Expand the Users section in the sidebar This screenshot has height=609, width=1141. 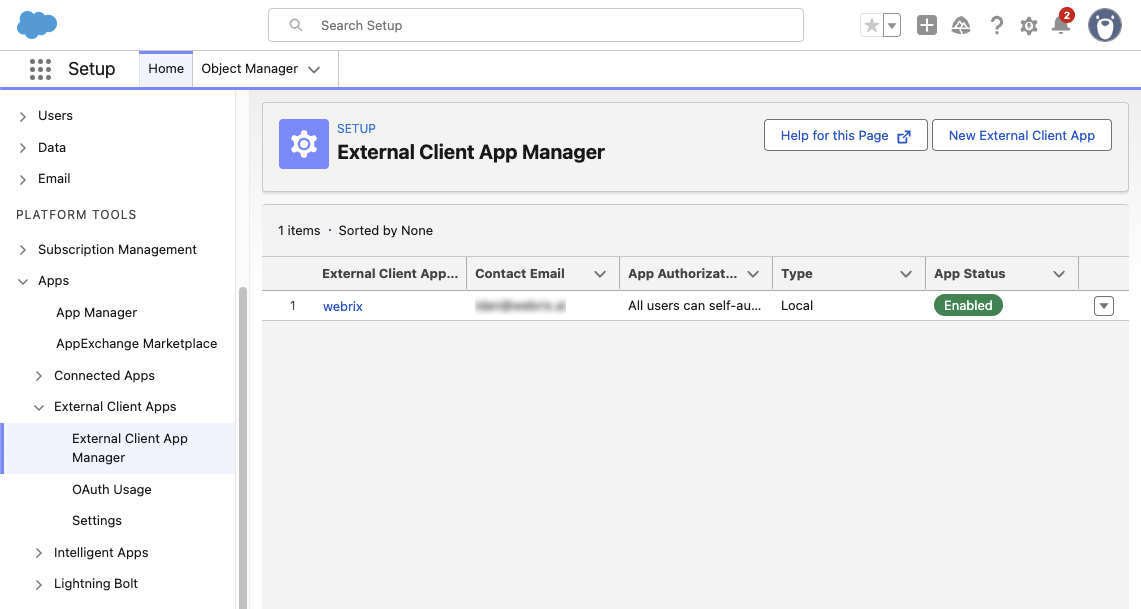click(x=21, y=115)
